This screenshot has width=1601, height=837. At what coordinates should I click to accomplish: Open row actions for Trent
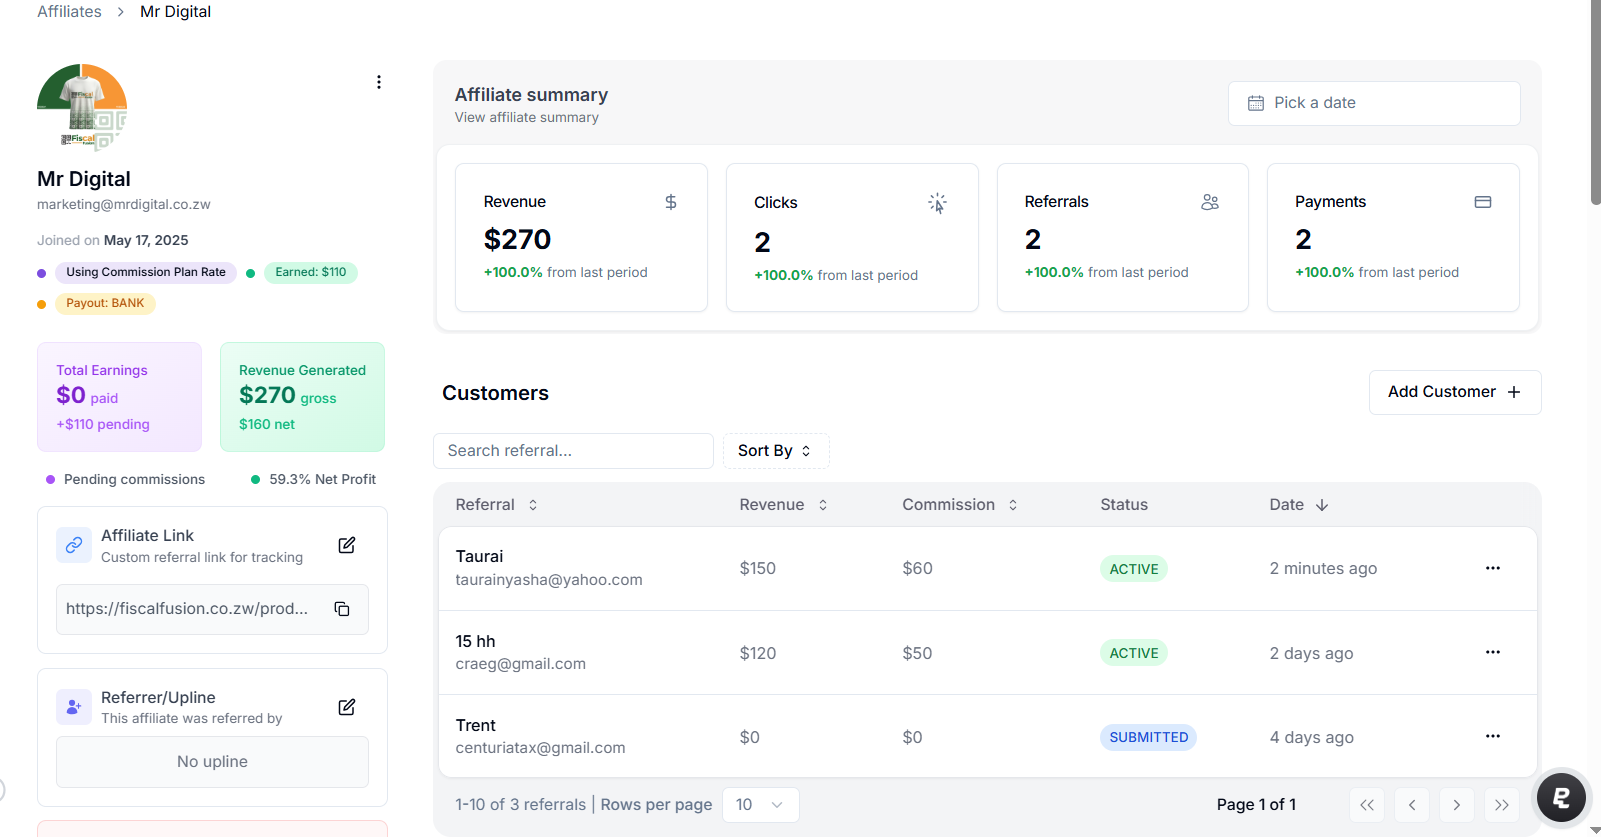point(1492,736)
